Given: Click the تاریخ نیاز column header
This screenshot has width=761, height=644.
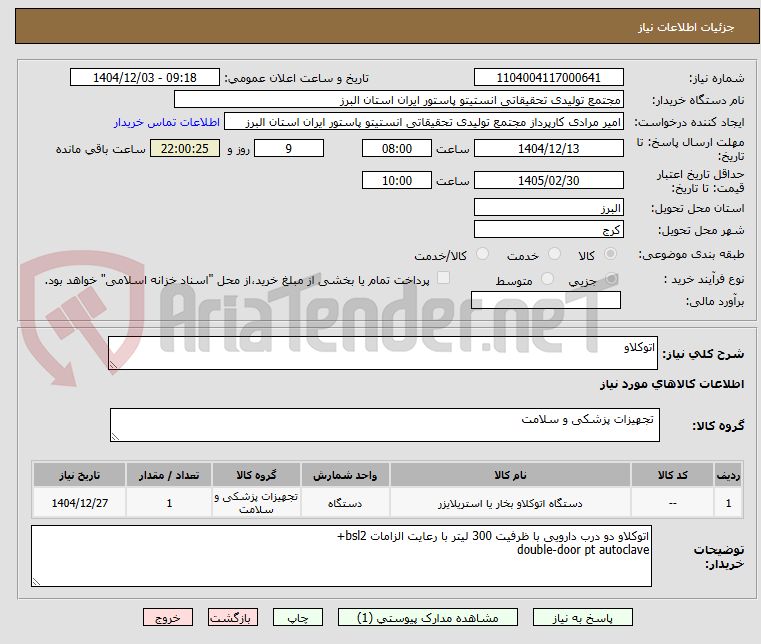Looking at the screenshot, I should [x=80, y=475].
